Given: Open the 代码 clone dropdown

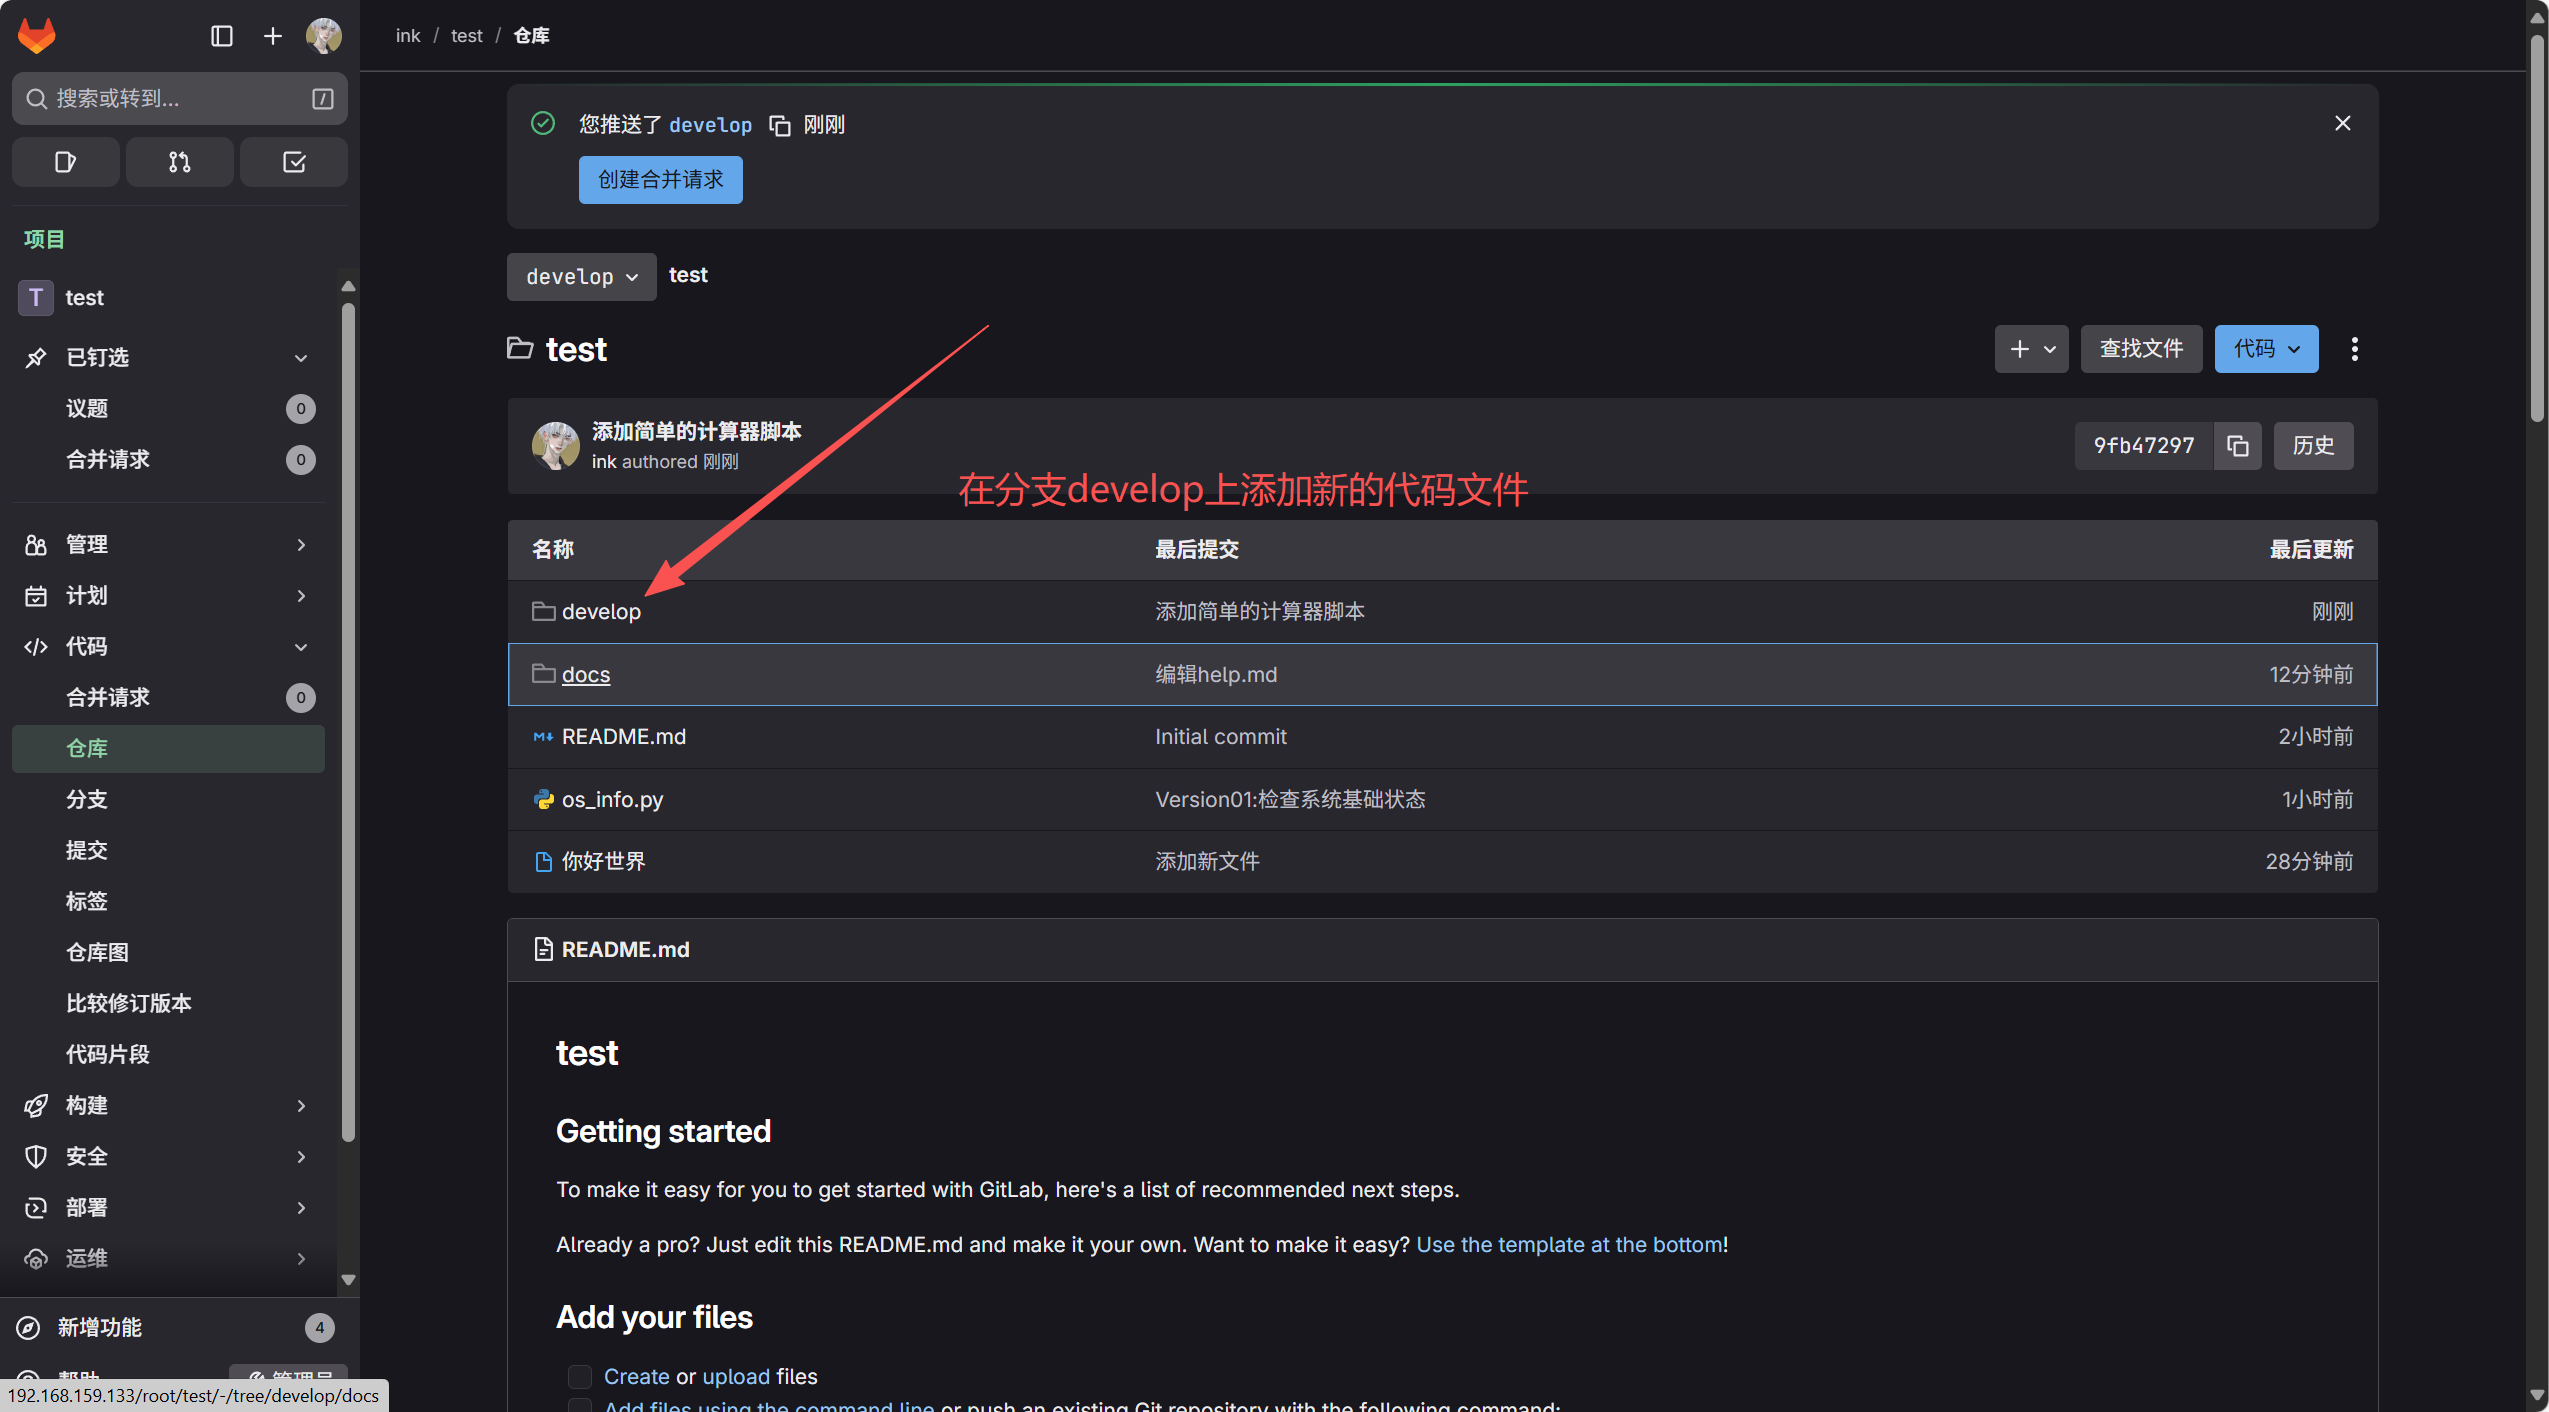Looking at the screenshot, I should (2265, 349).
